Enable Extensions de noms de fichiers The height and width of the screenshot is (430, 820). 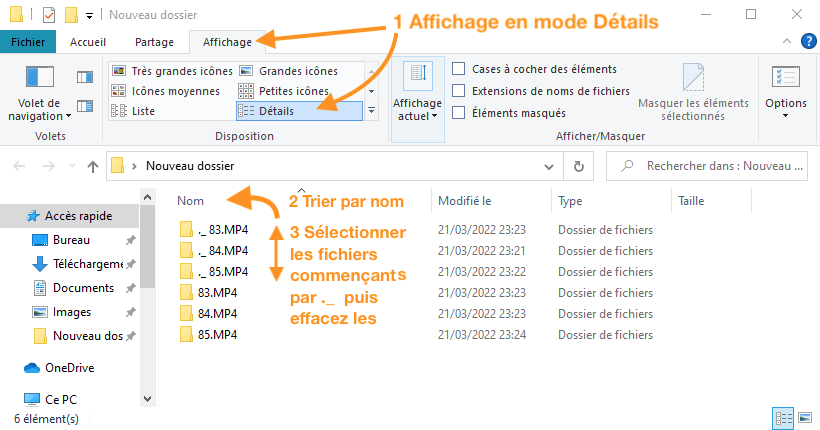459,90
